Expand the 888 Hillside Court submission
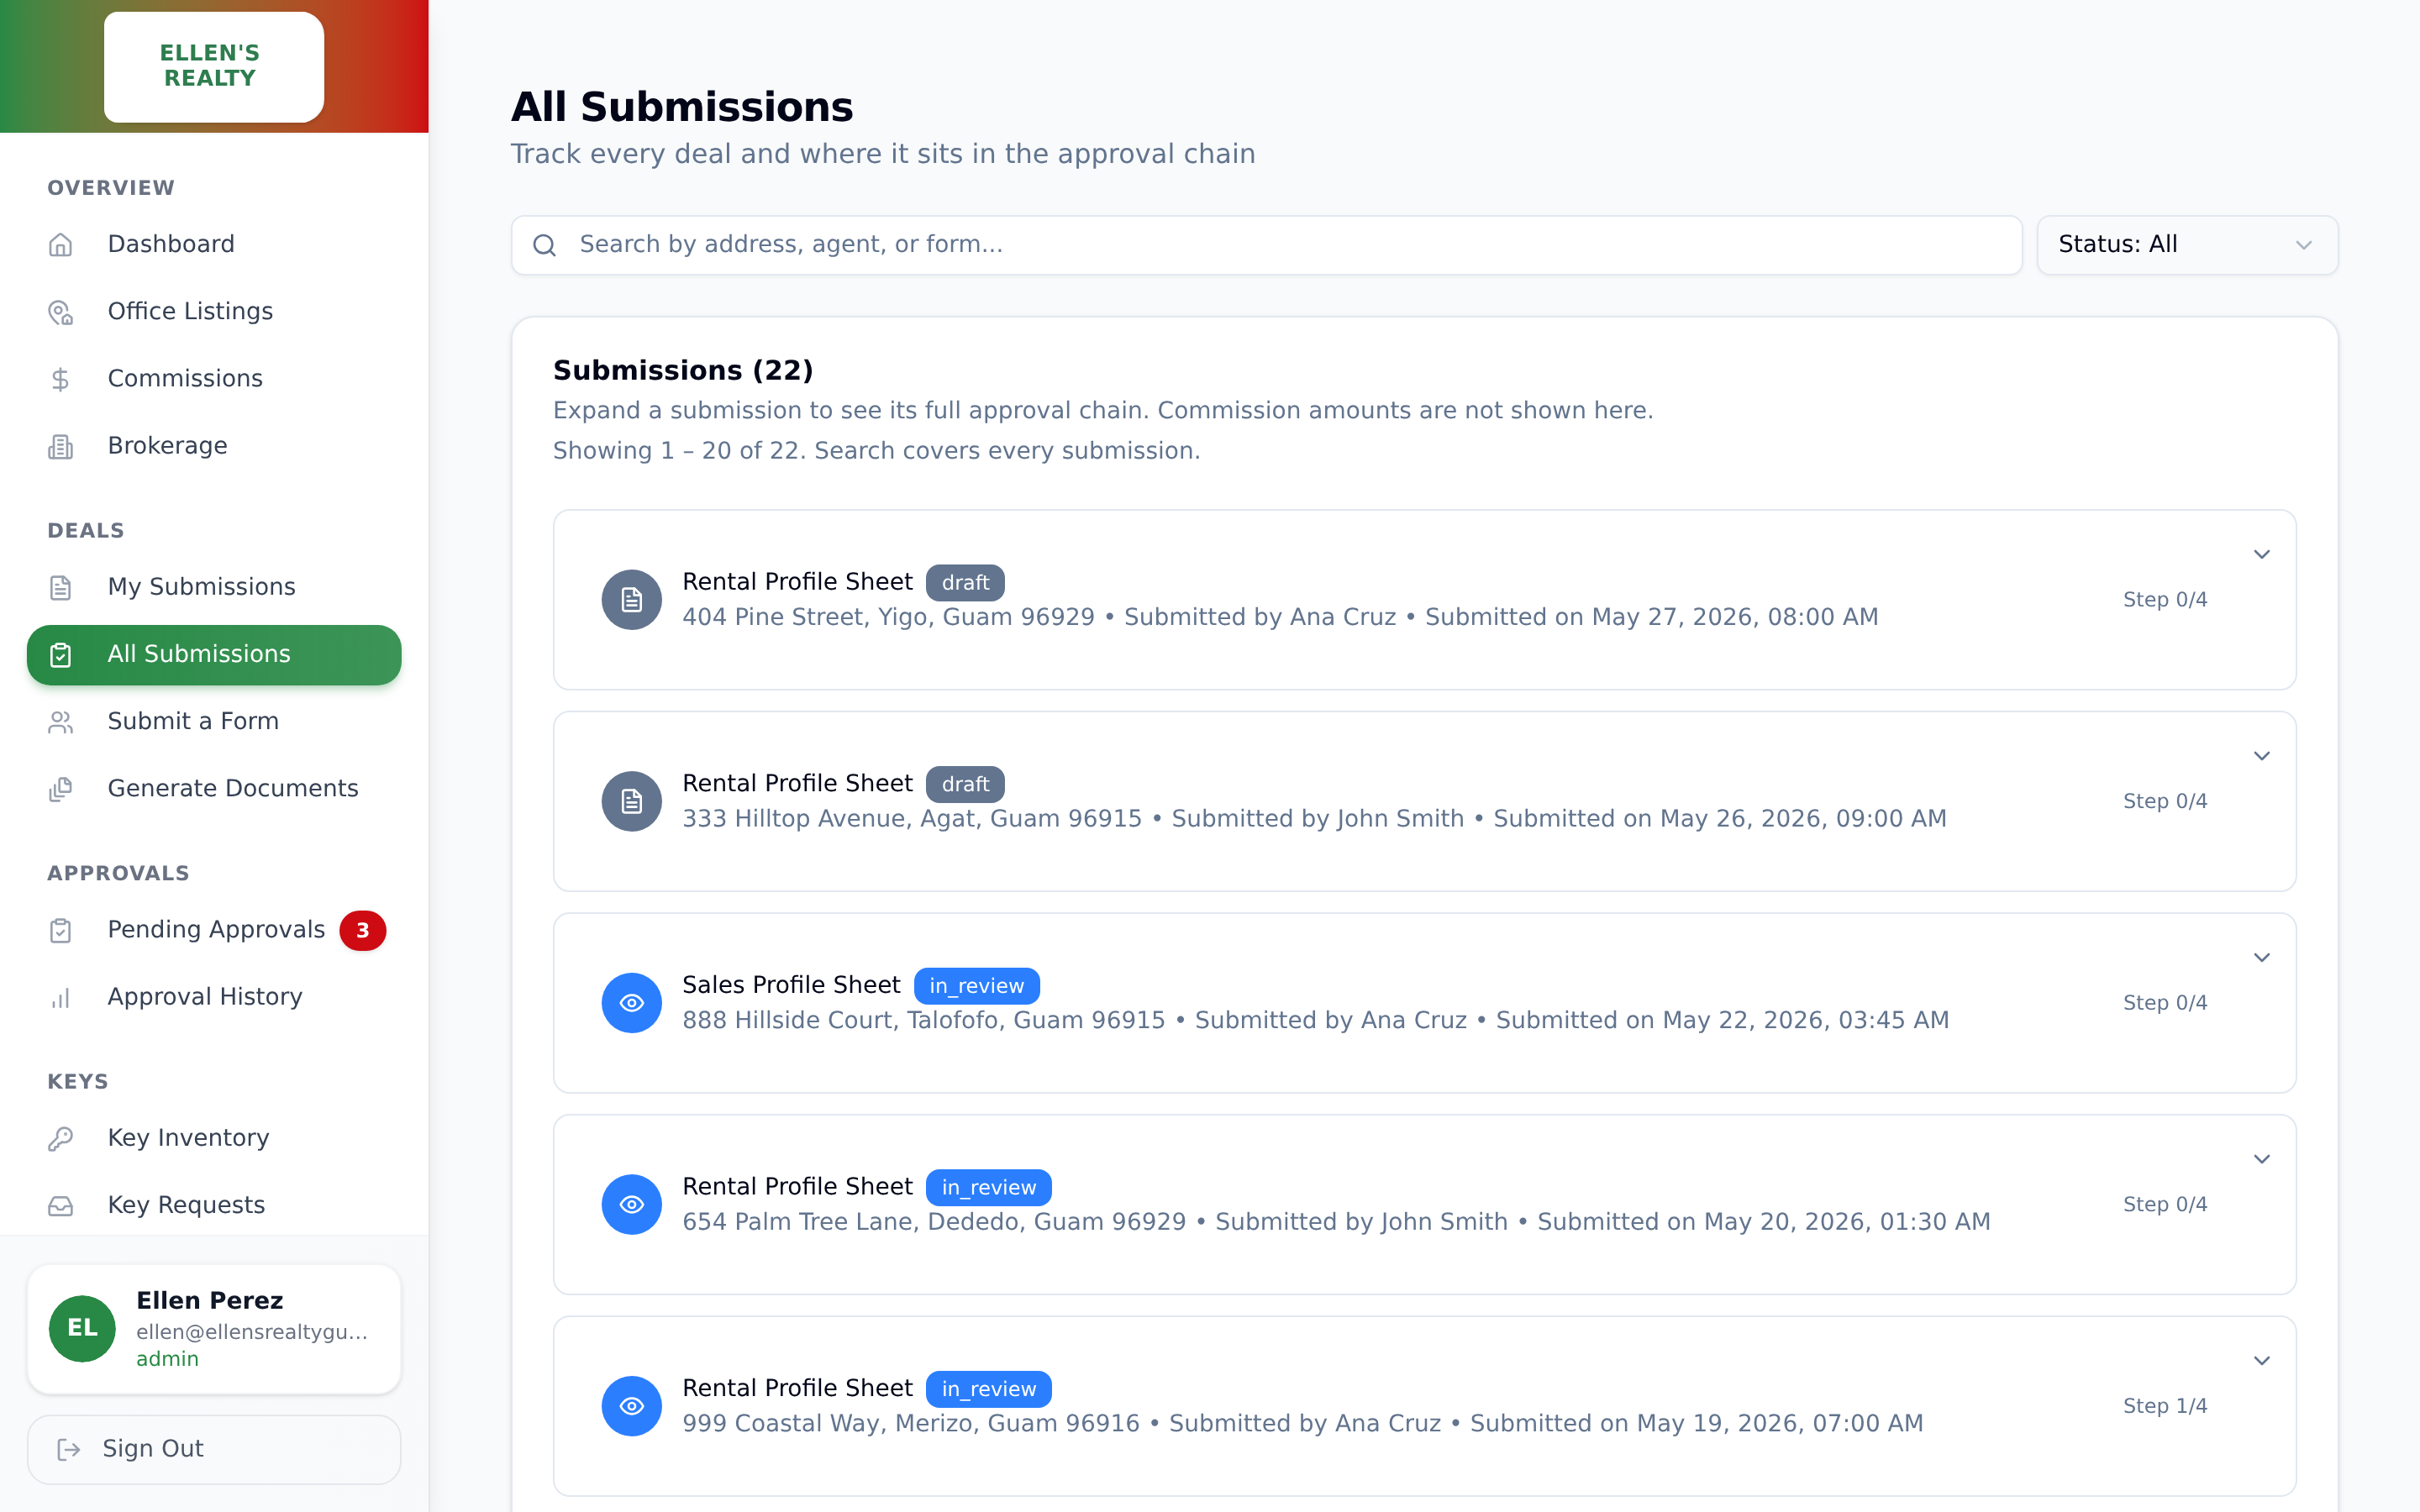 point(2261,958)
